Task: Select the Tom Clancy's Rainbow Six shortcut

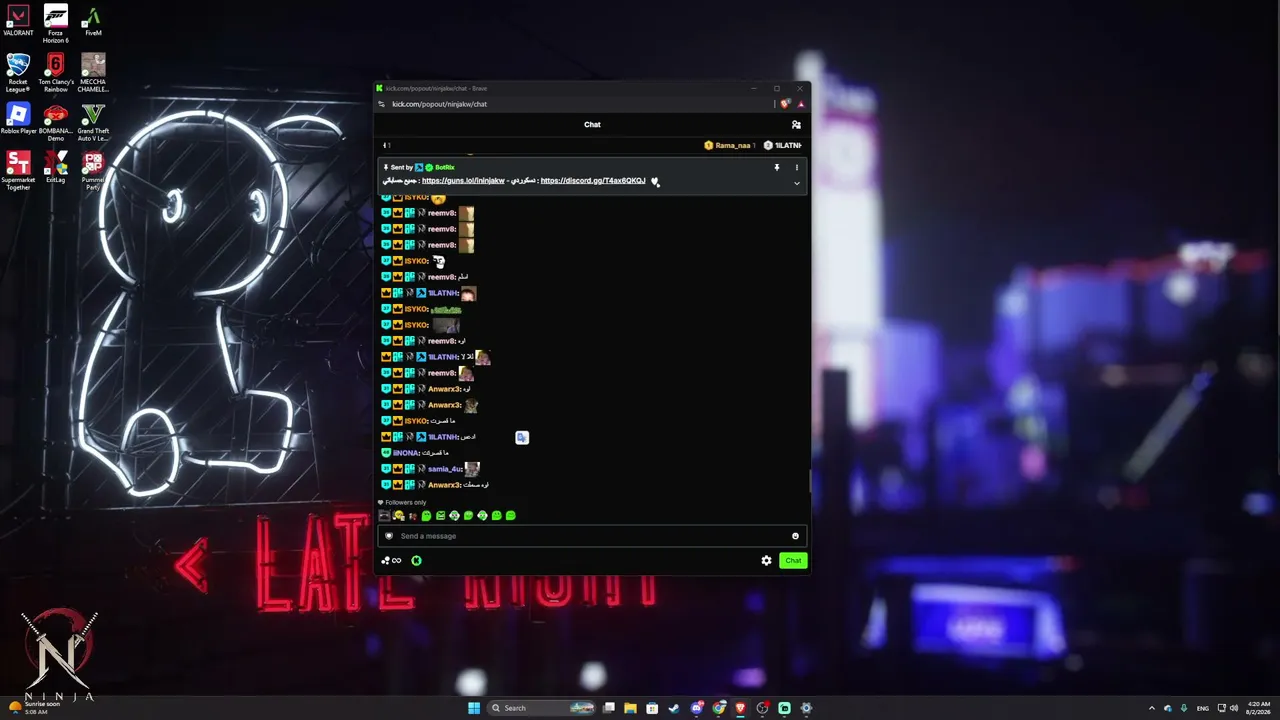Action: 56,72
